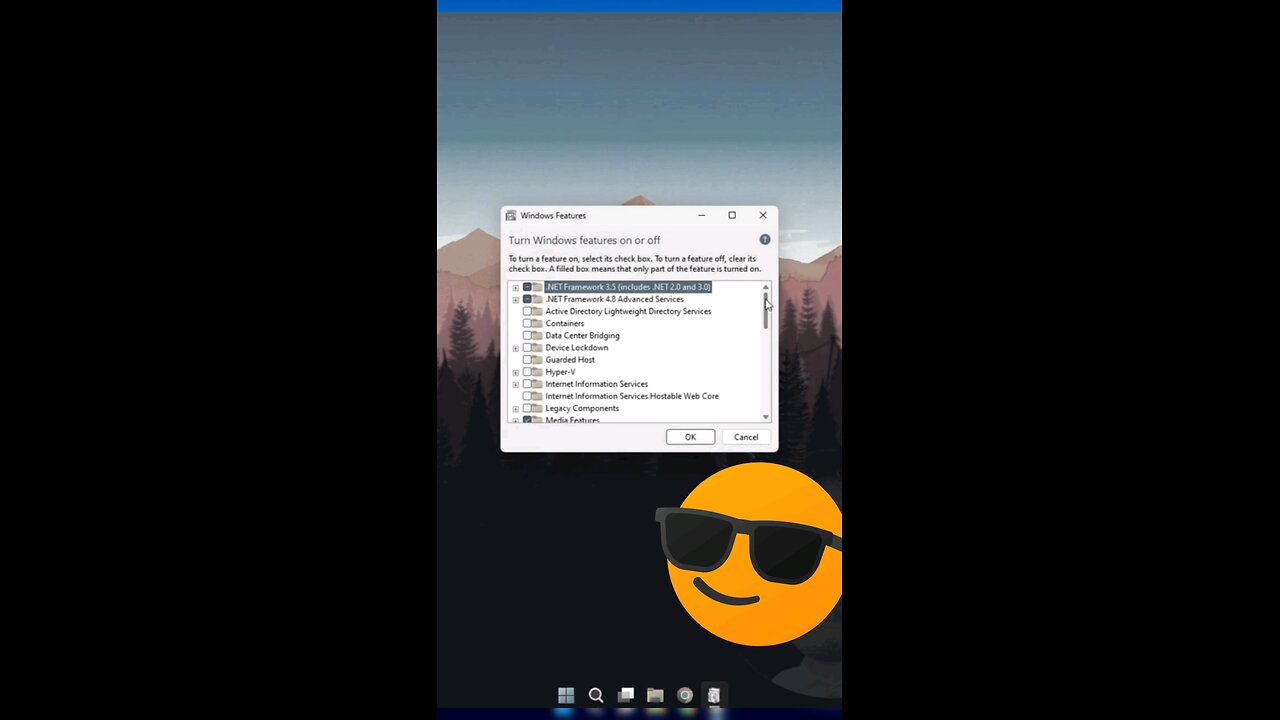Enable Active Directory Lightweight Directory Services checkbox
The height and width of the screenshot is (720, 1280).
[527, 311]
